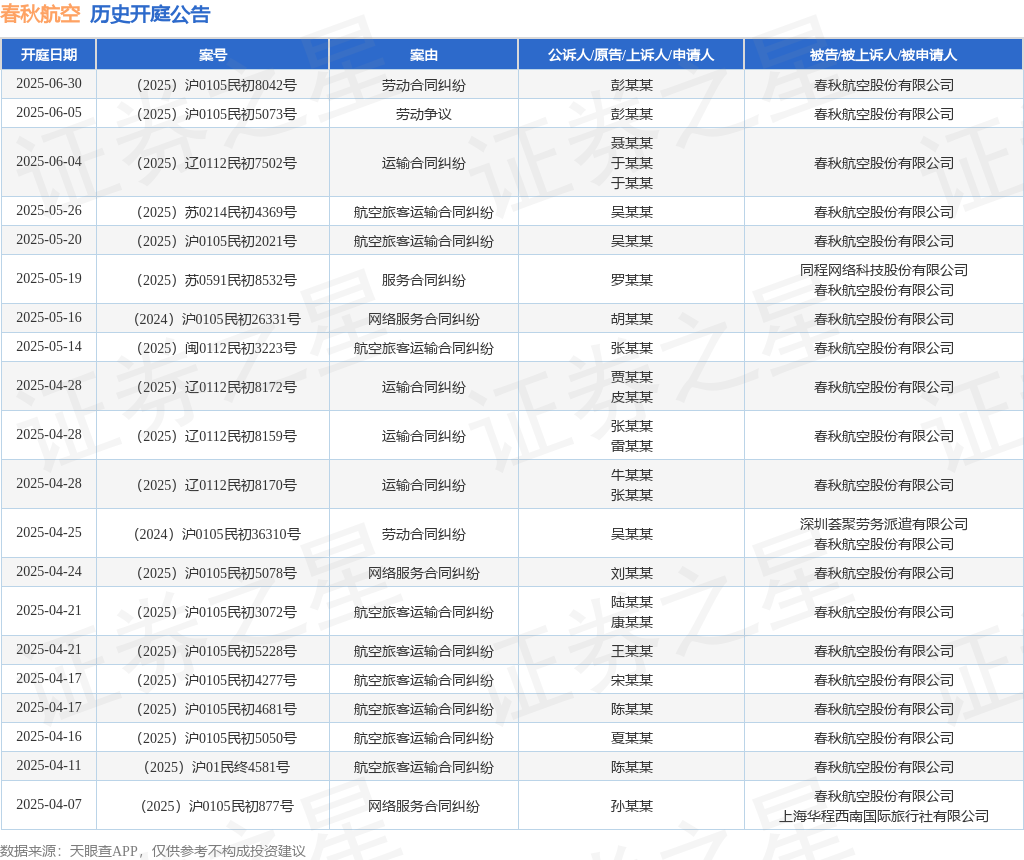This screenshot has width=1024, height=860.
Task: Click plaintiff 王某某
Action: coord(632,651)
